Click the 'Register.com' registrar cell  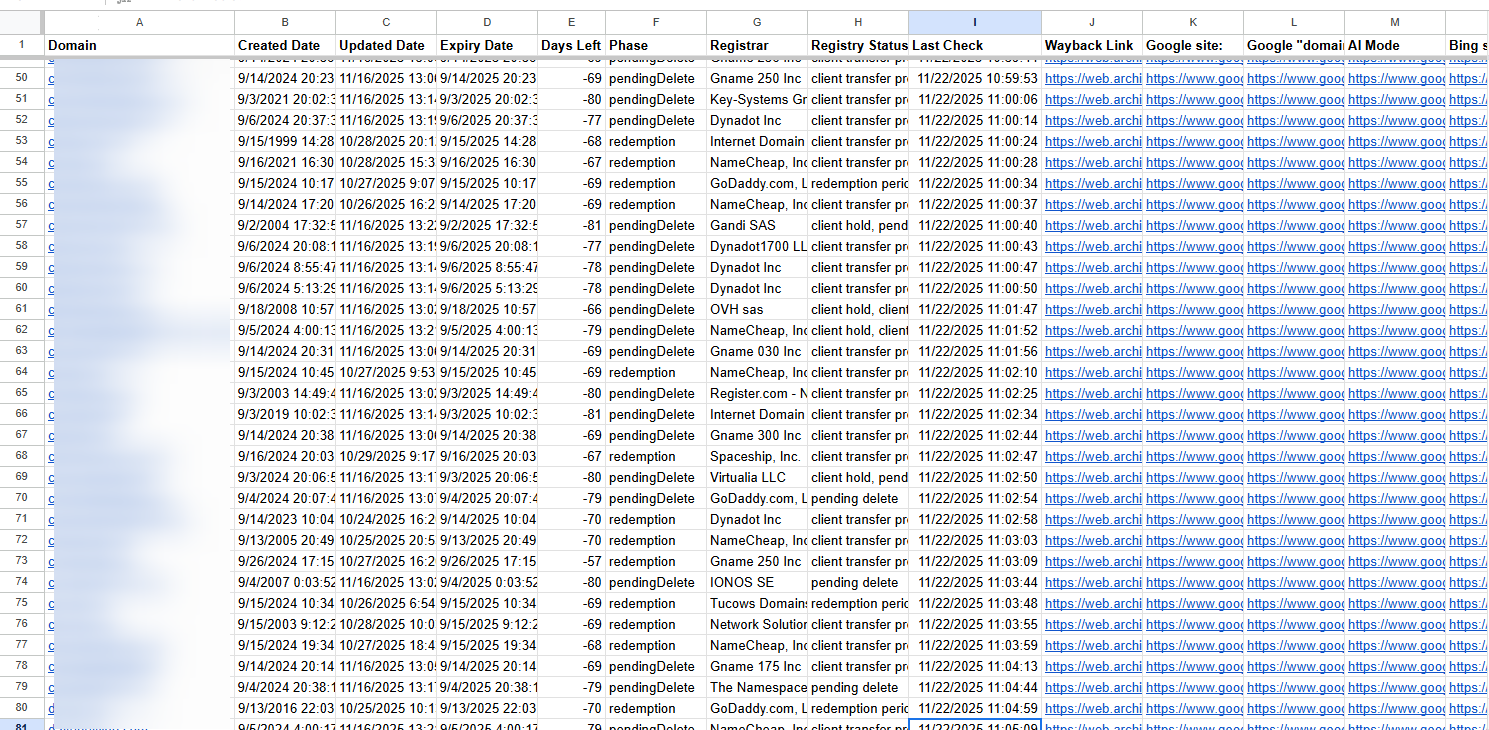click(757, 393)
